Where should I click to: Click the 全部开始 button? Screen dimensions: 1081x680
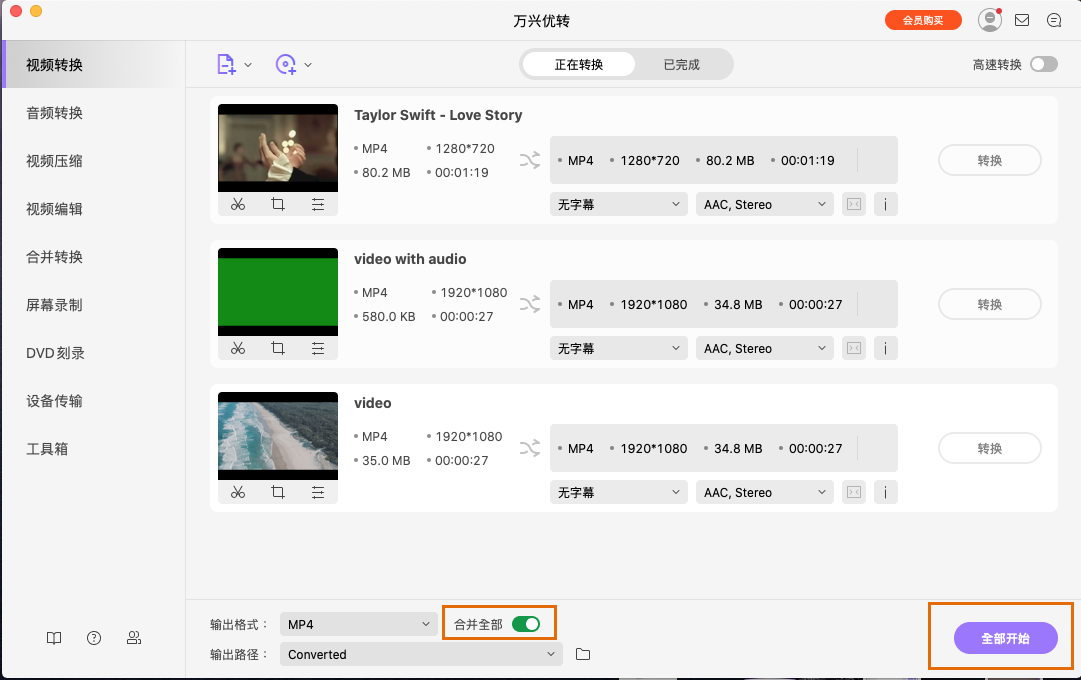pyautogui.click(x=1005, y=637)
